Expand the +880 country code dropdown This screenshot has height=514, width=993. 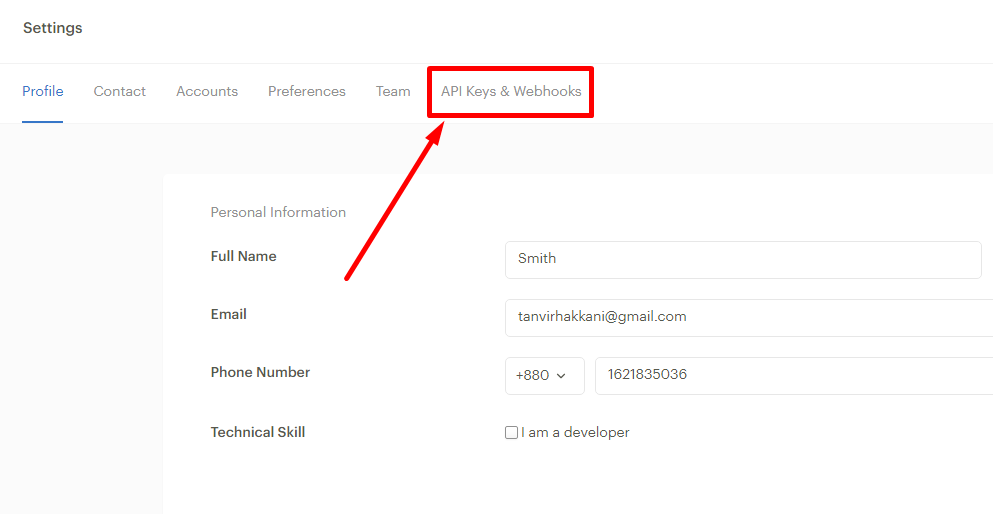545,375
